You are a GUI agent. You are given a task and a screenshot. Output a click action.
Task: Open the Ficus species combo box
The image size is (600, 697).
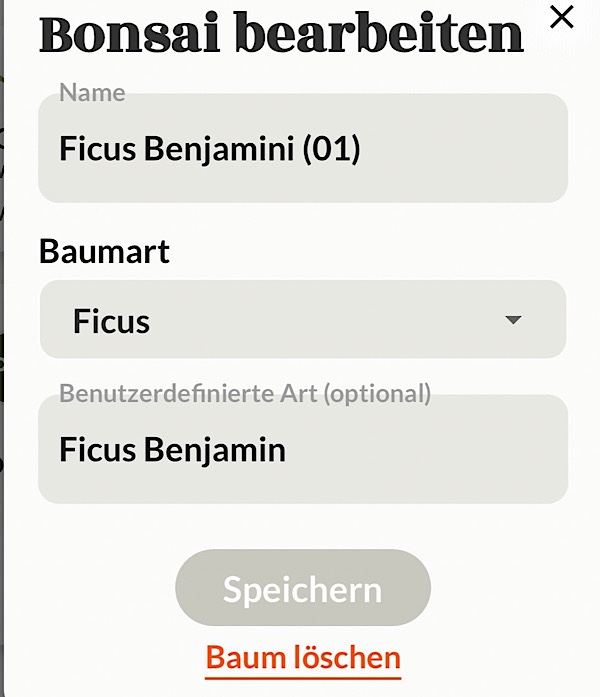coord(303,319)
